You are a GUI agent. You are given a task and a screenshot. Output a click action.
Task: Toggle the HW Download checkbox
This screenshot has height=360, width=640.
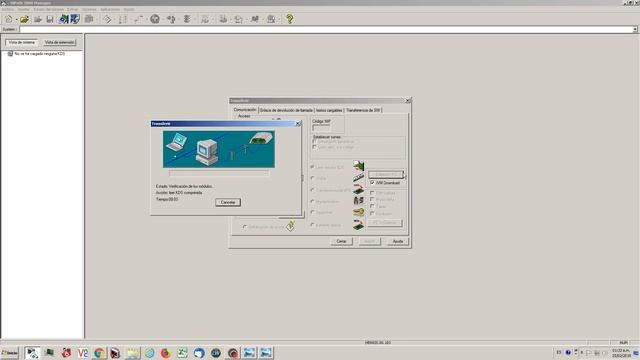(x=372, y=183)
